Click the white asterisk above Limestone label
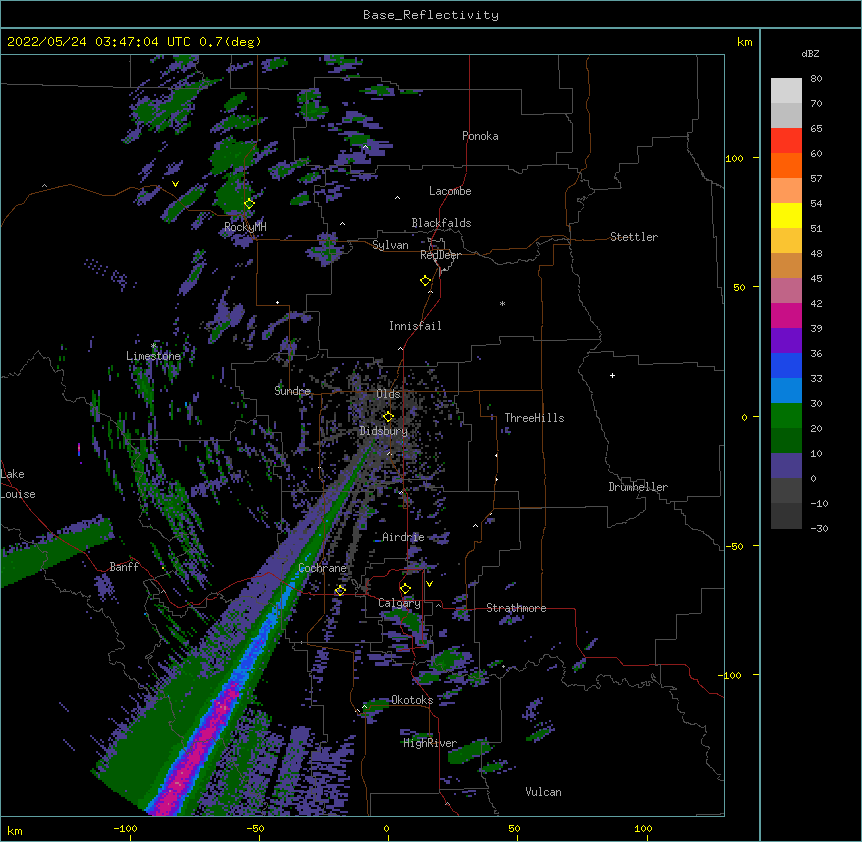862x842 pixels. coord(153,346)
